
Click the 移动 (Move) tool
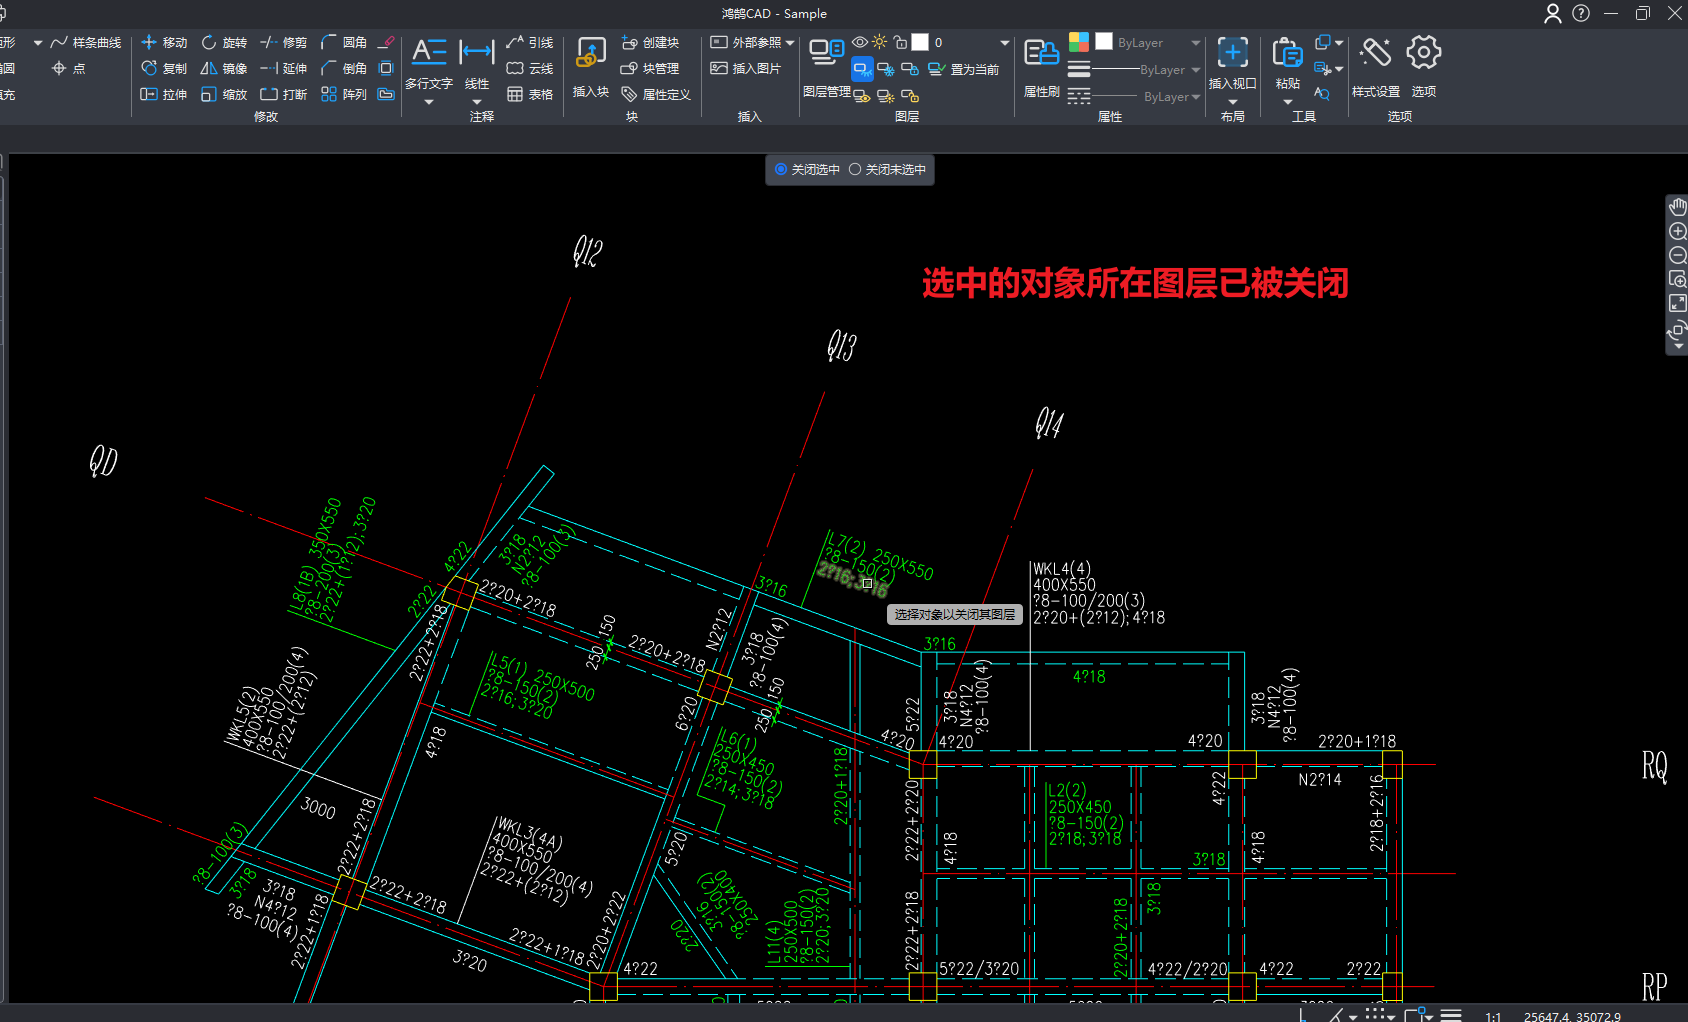click(164, 43)
